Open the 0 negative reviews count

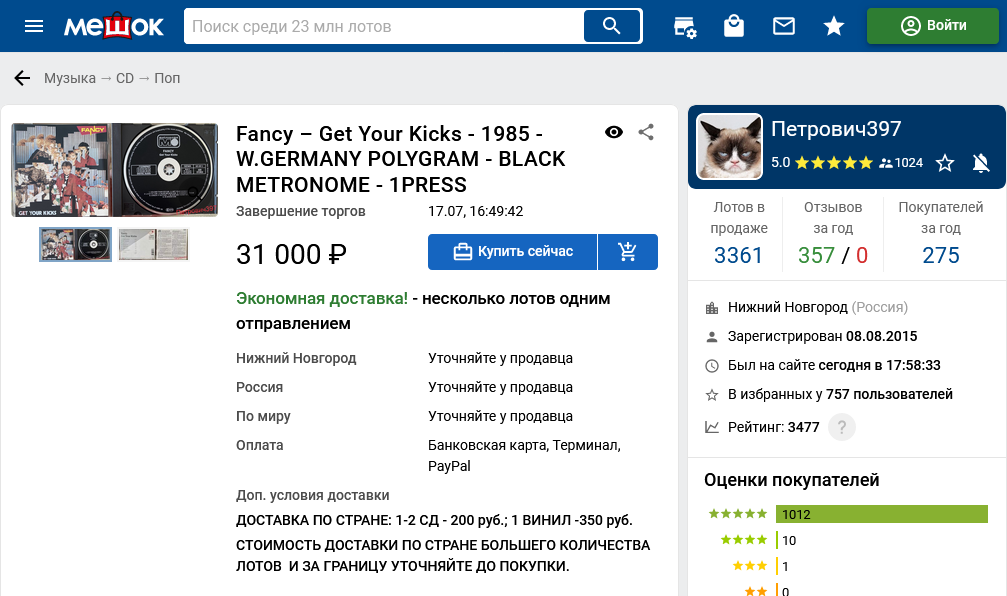tap(862, 256)
